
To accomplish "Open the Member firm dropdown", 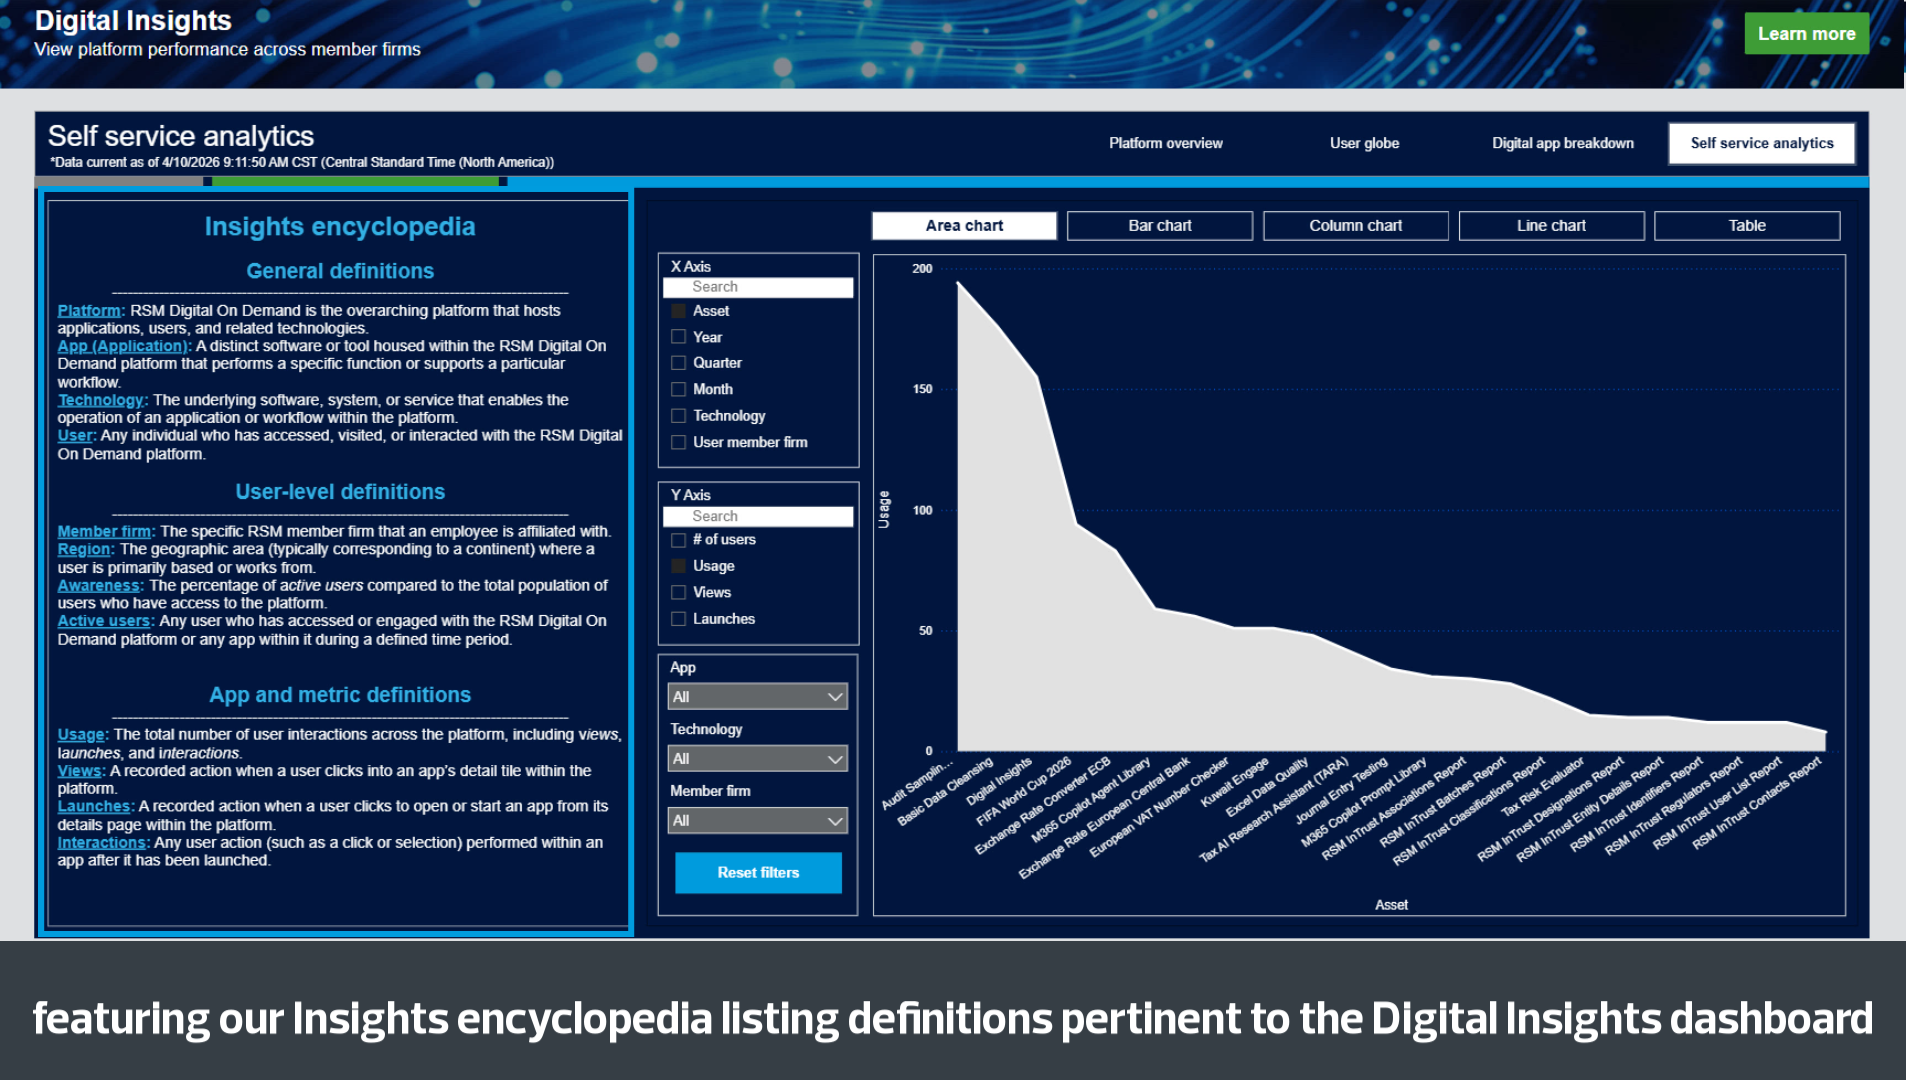I will coord(757,821).
